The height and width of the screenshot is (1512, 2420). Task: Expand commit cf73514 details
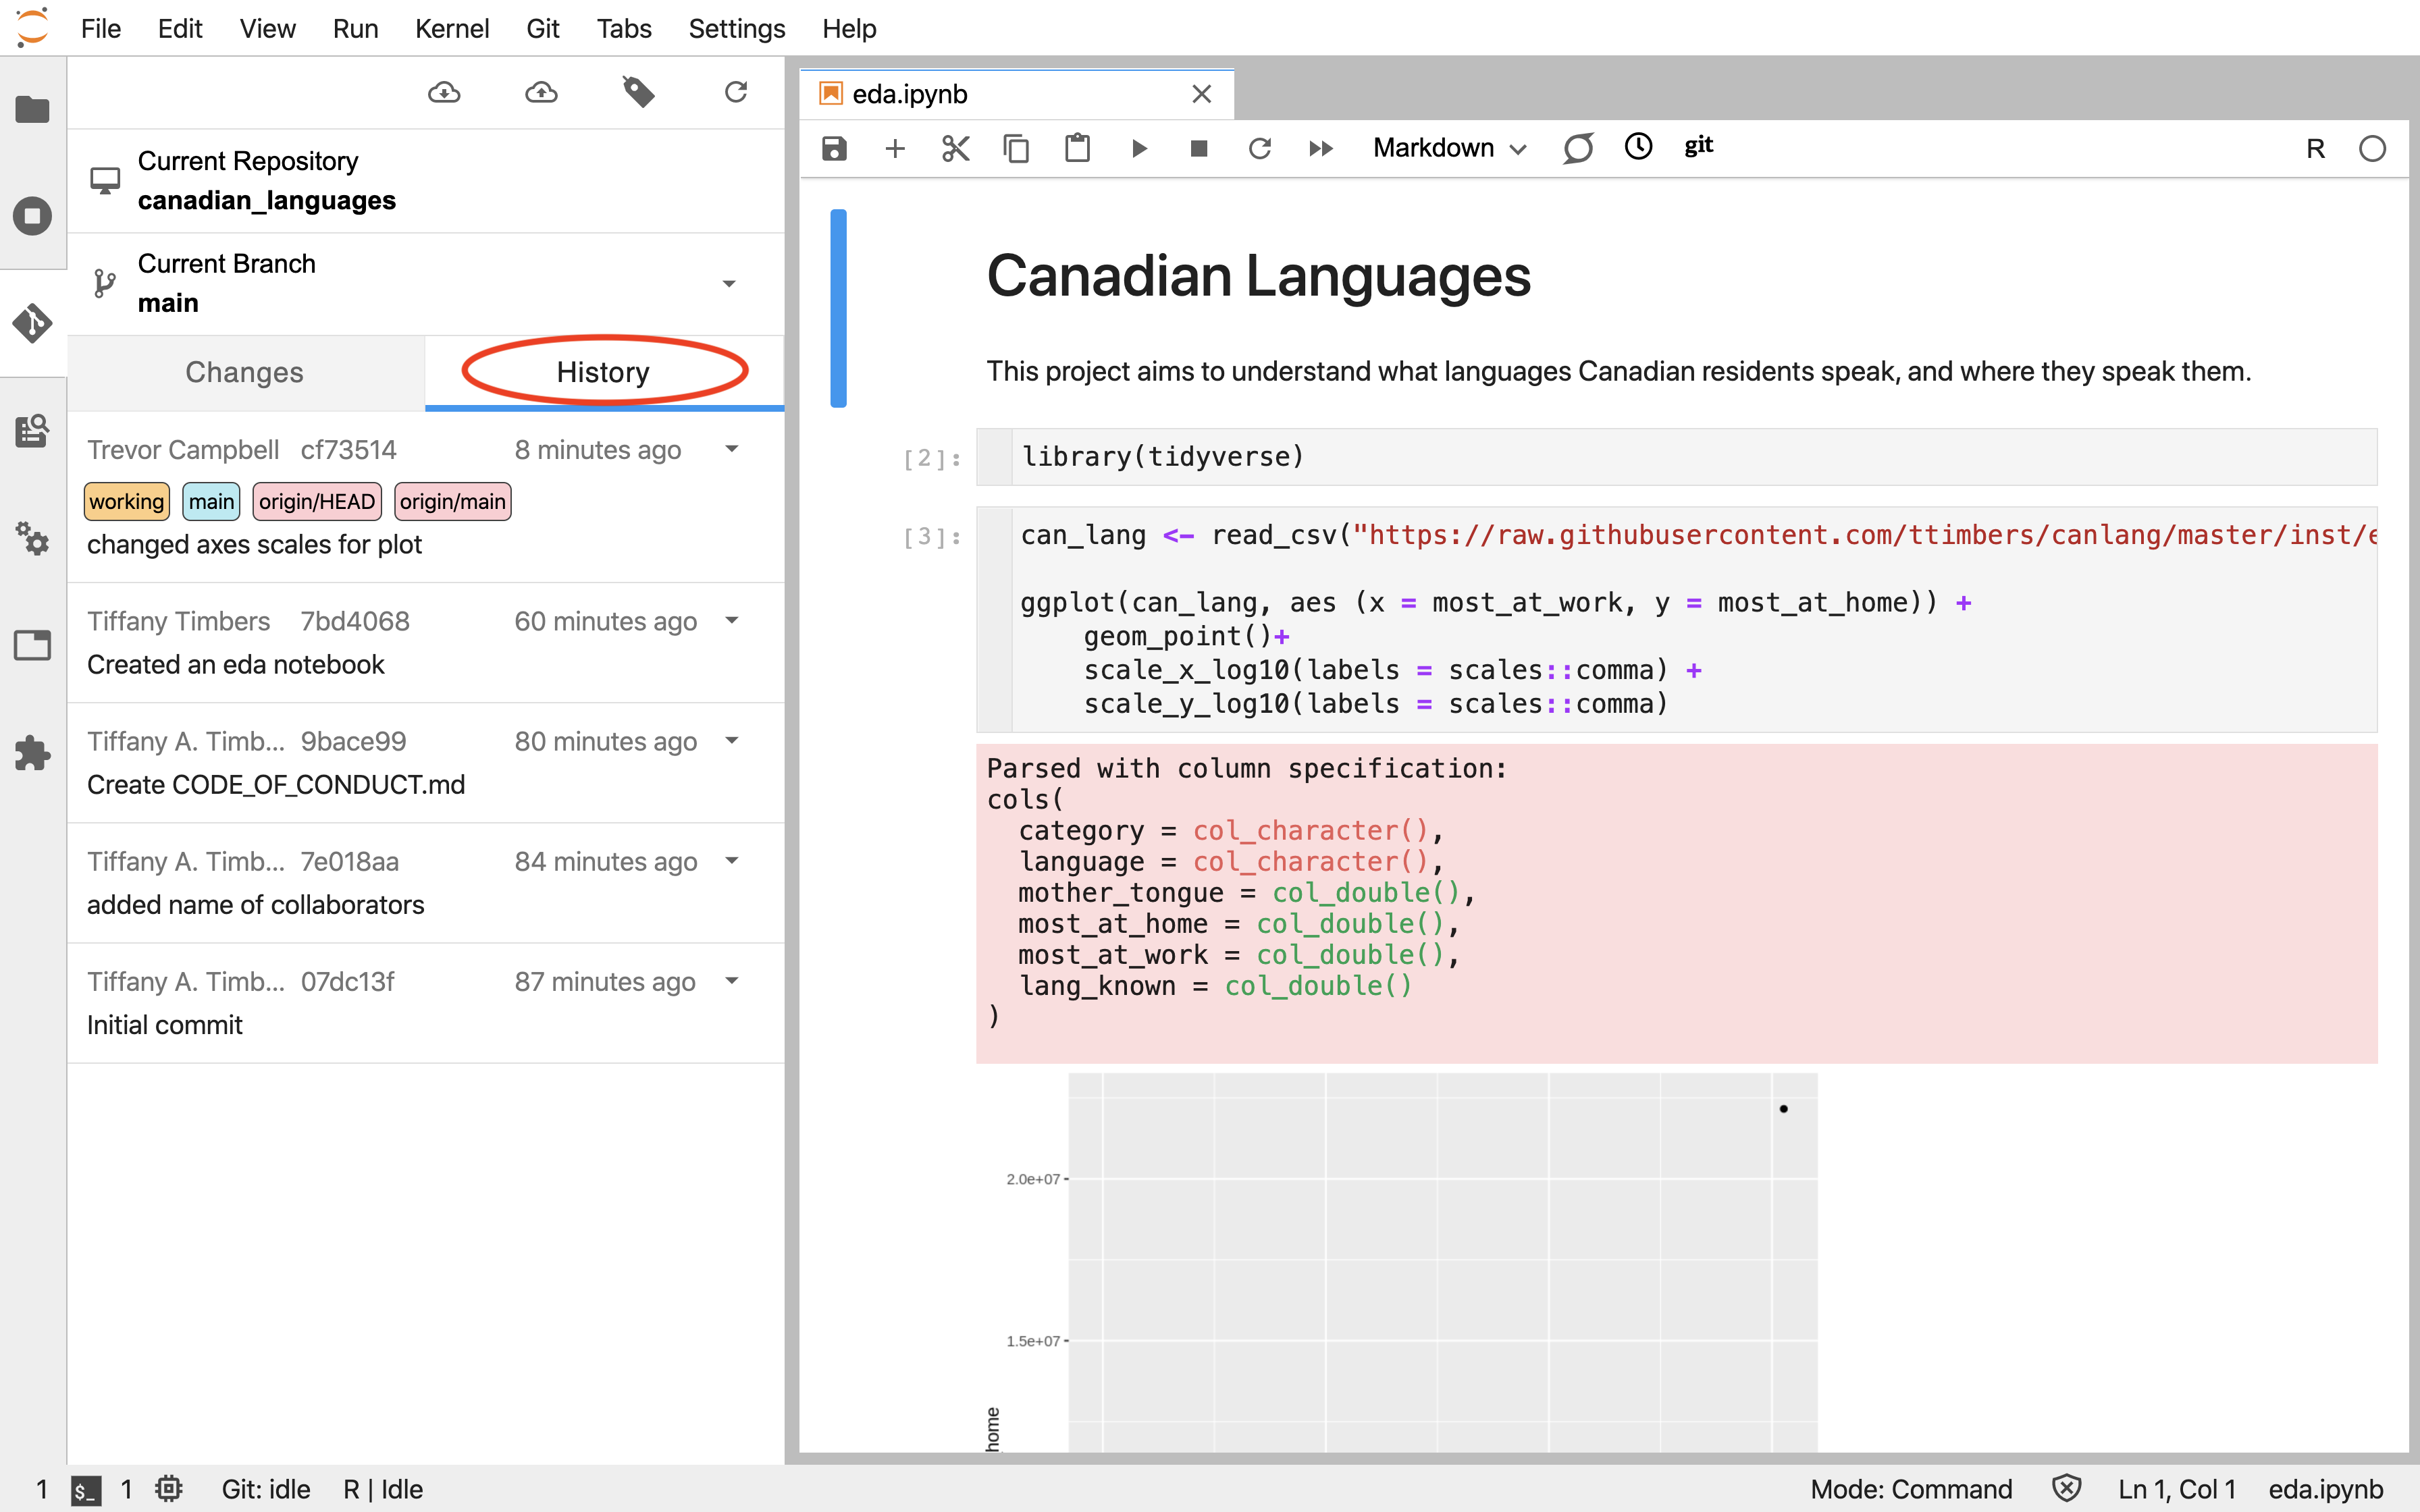coord(732,450)
